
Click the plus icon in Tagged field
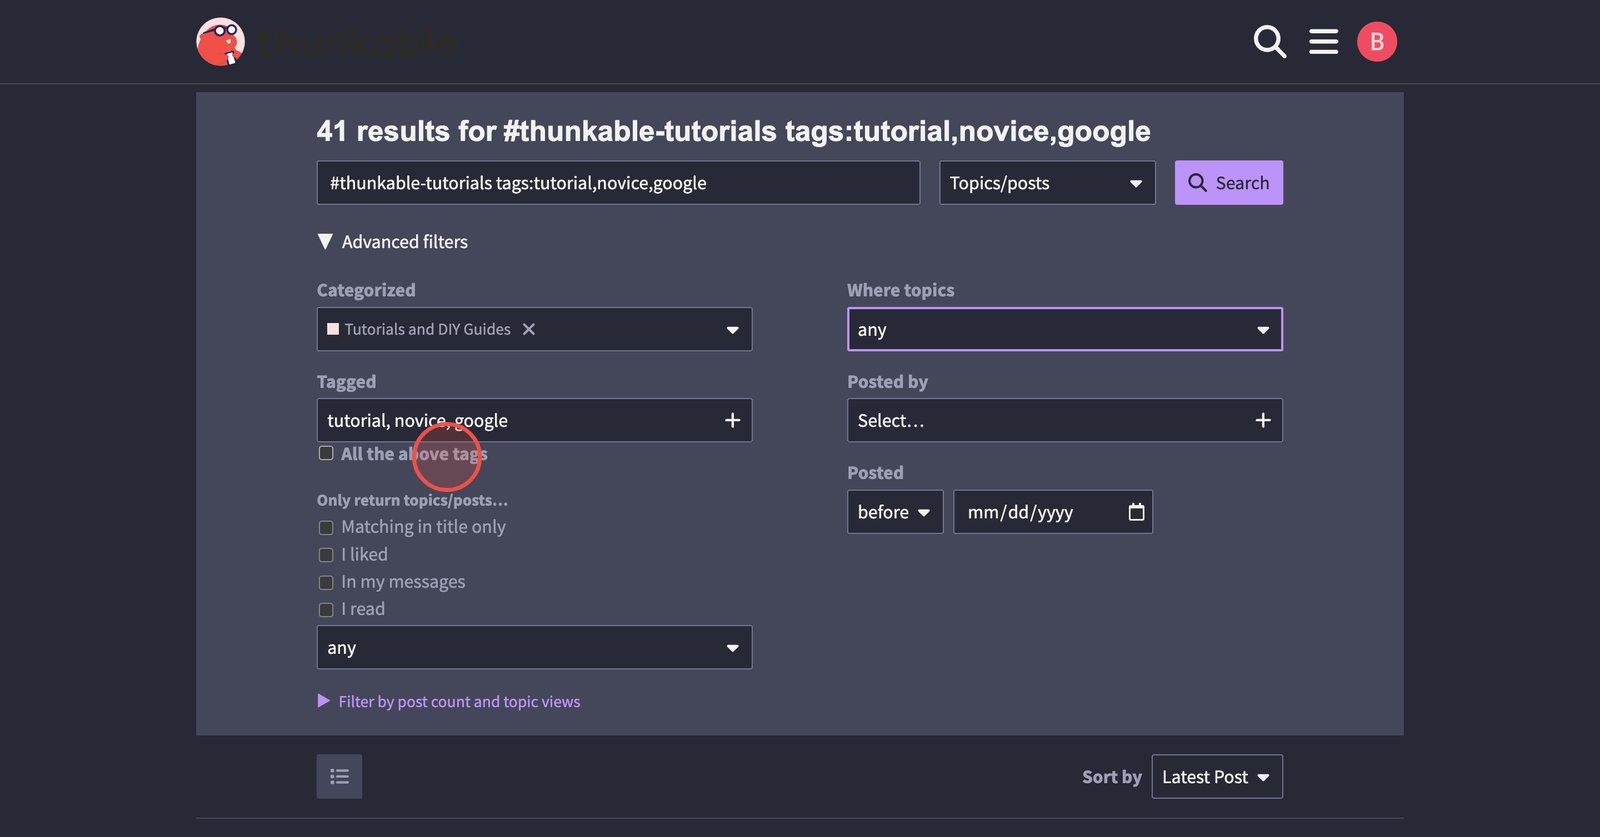pos(732,421)
